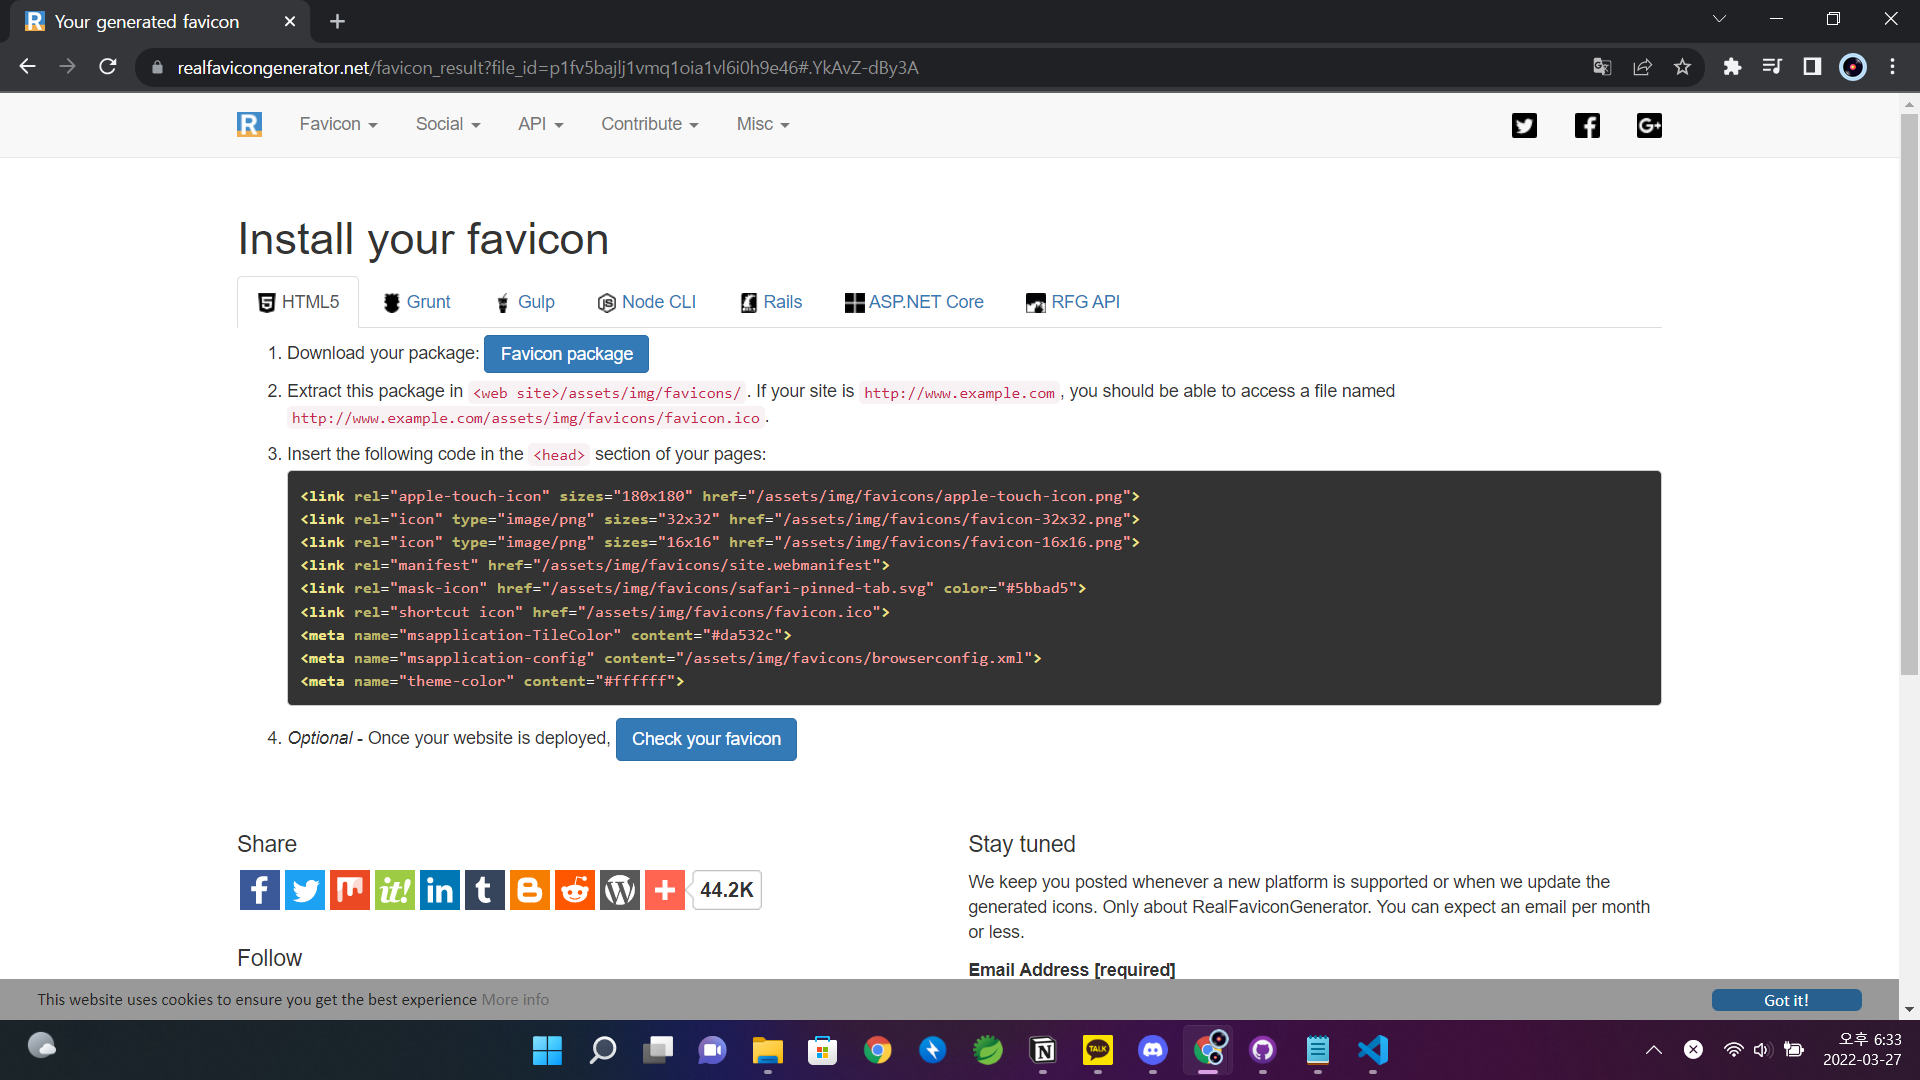Expand the Favicon dropdown menu

338,124
